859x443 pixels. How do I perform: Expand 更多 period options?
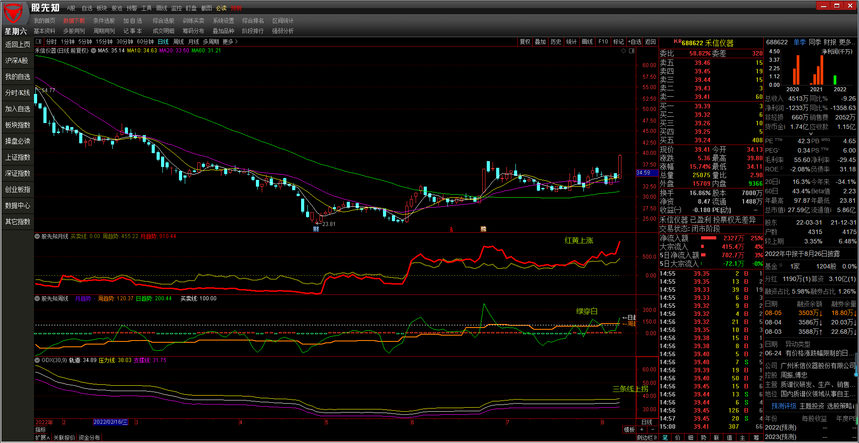[x=228, y=42]
